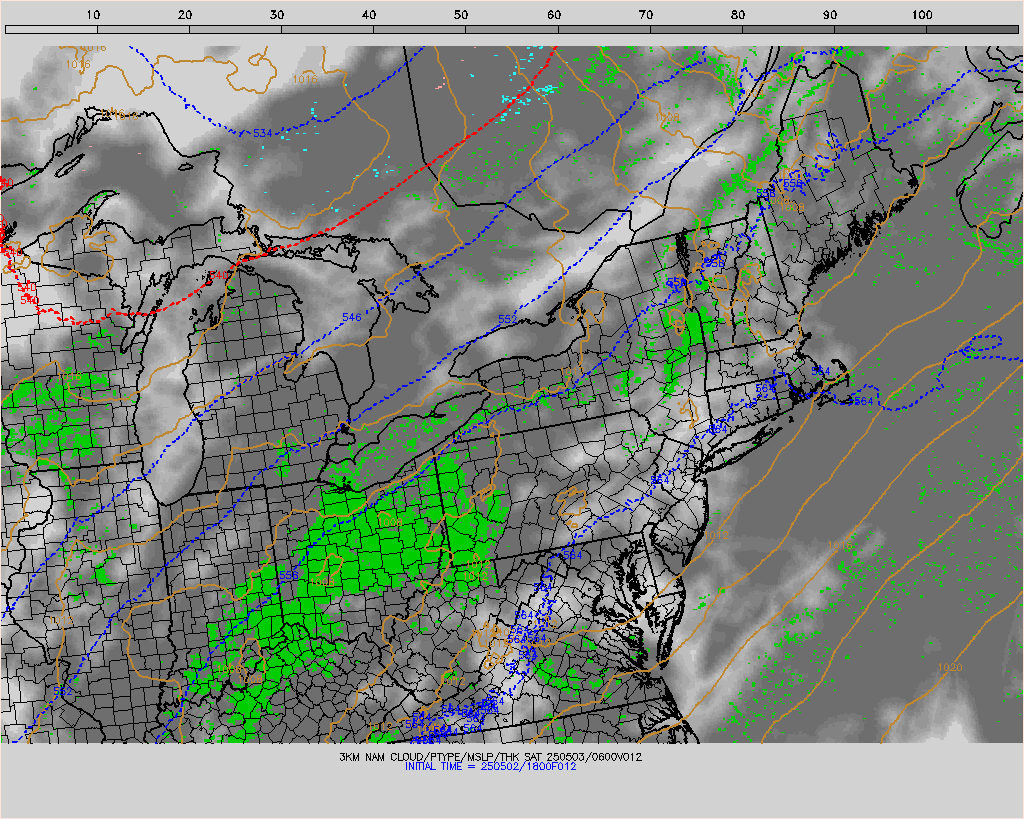Image resolution: width=1024 pixels, height=819 pixels.
Task: Click the blue '534' thickness contour label
Action: [263, 133]
